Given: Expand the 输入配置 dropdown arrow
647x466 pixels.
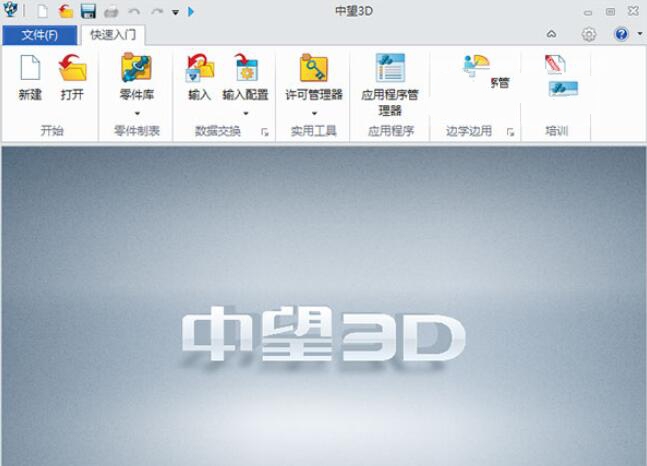Looking at the screenshot, I should (246, 113).
